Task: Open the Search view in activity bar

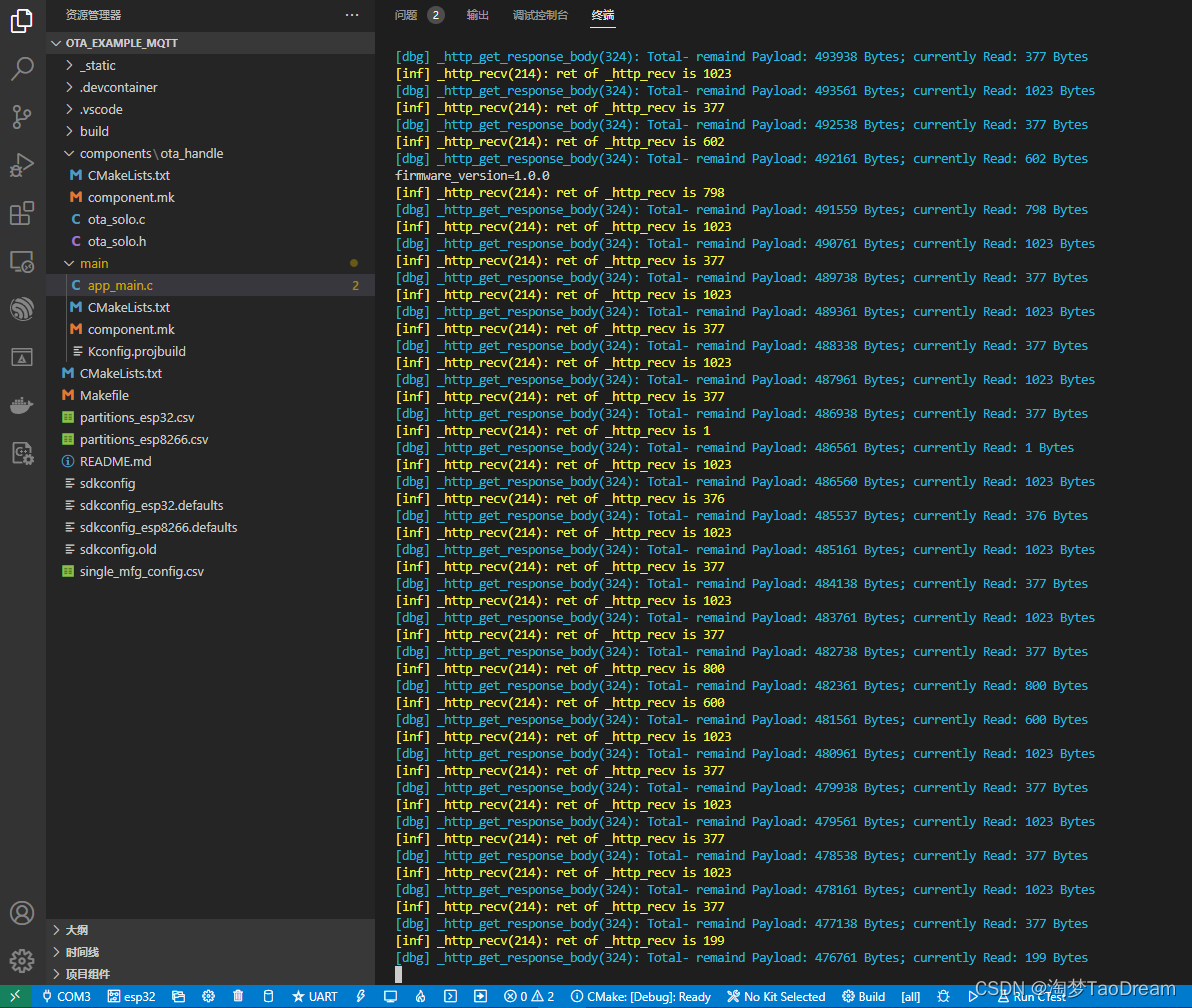Action: (22, 68)
